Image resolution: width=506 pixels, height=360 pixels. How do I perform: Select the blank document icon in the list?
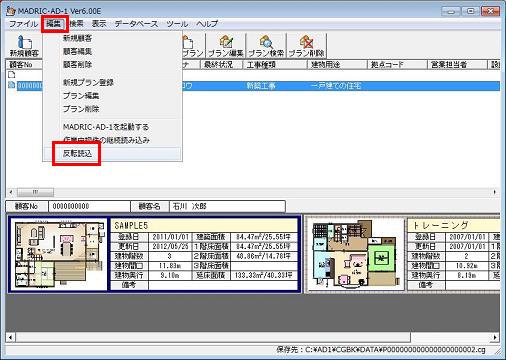click(12, 75)
